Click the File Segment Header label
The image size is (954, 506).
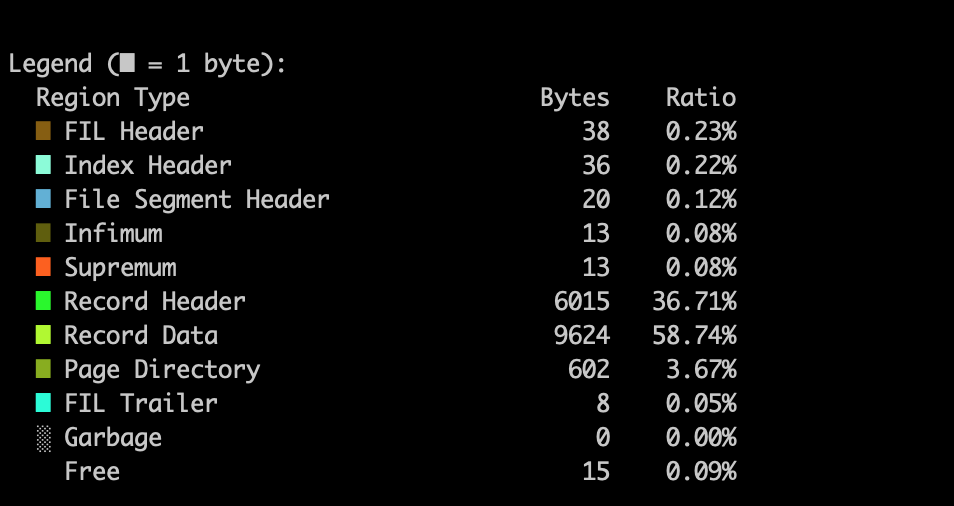(196, 199)
